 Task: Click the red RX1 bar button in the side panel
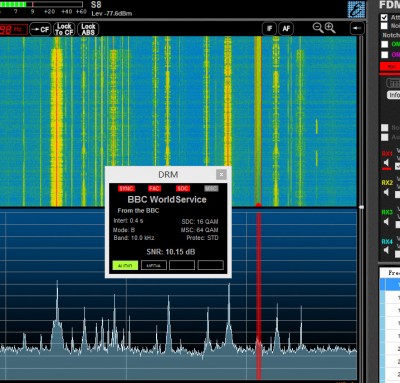390,67
